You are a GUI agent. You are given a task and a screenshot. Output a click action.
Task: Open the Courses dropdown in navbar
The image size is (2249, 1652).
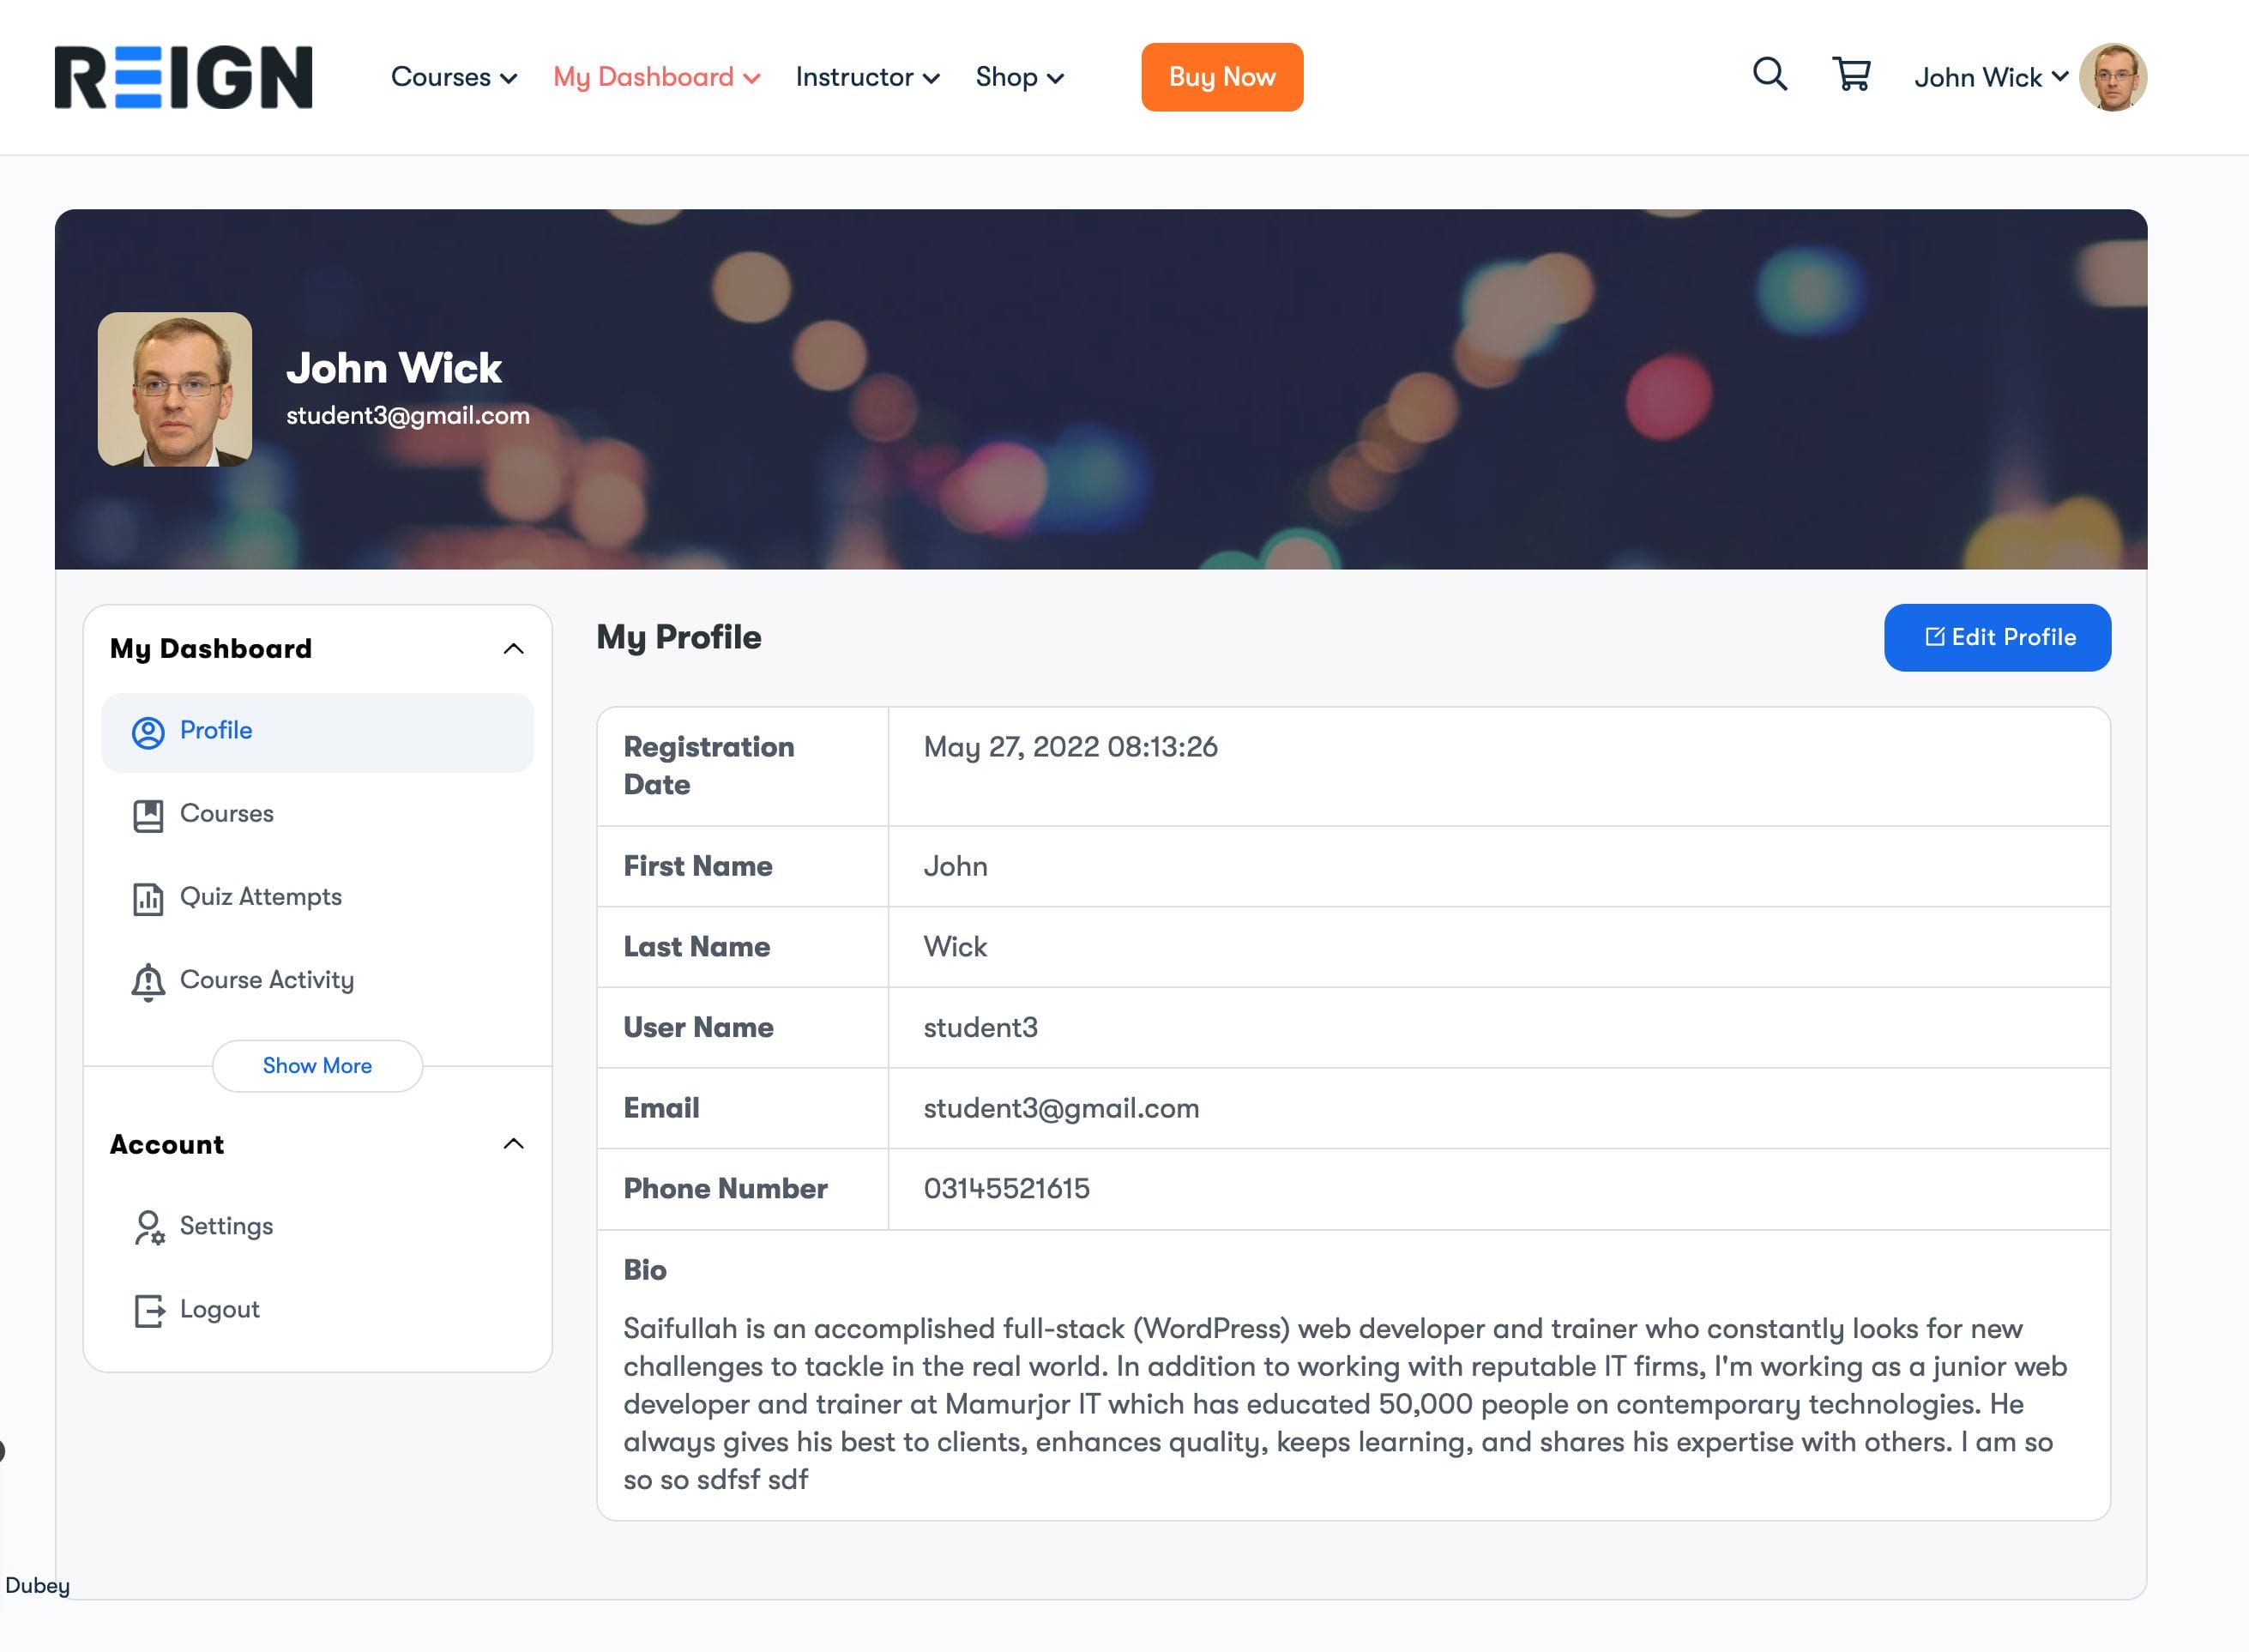point(453,77)
